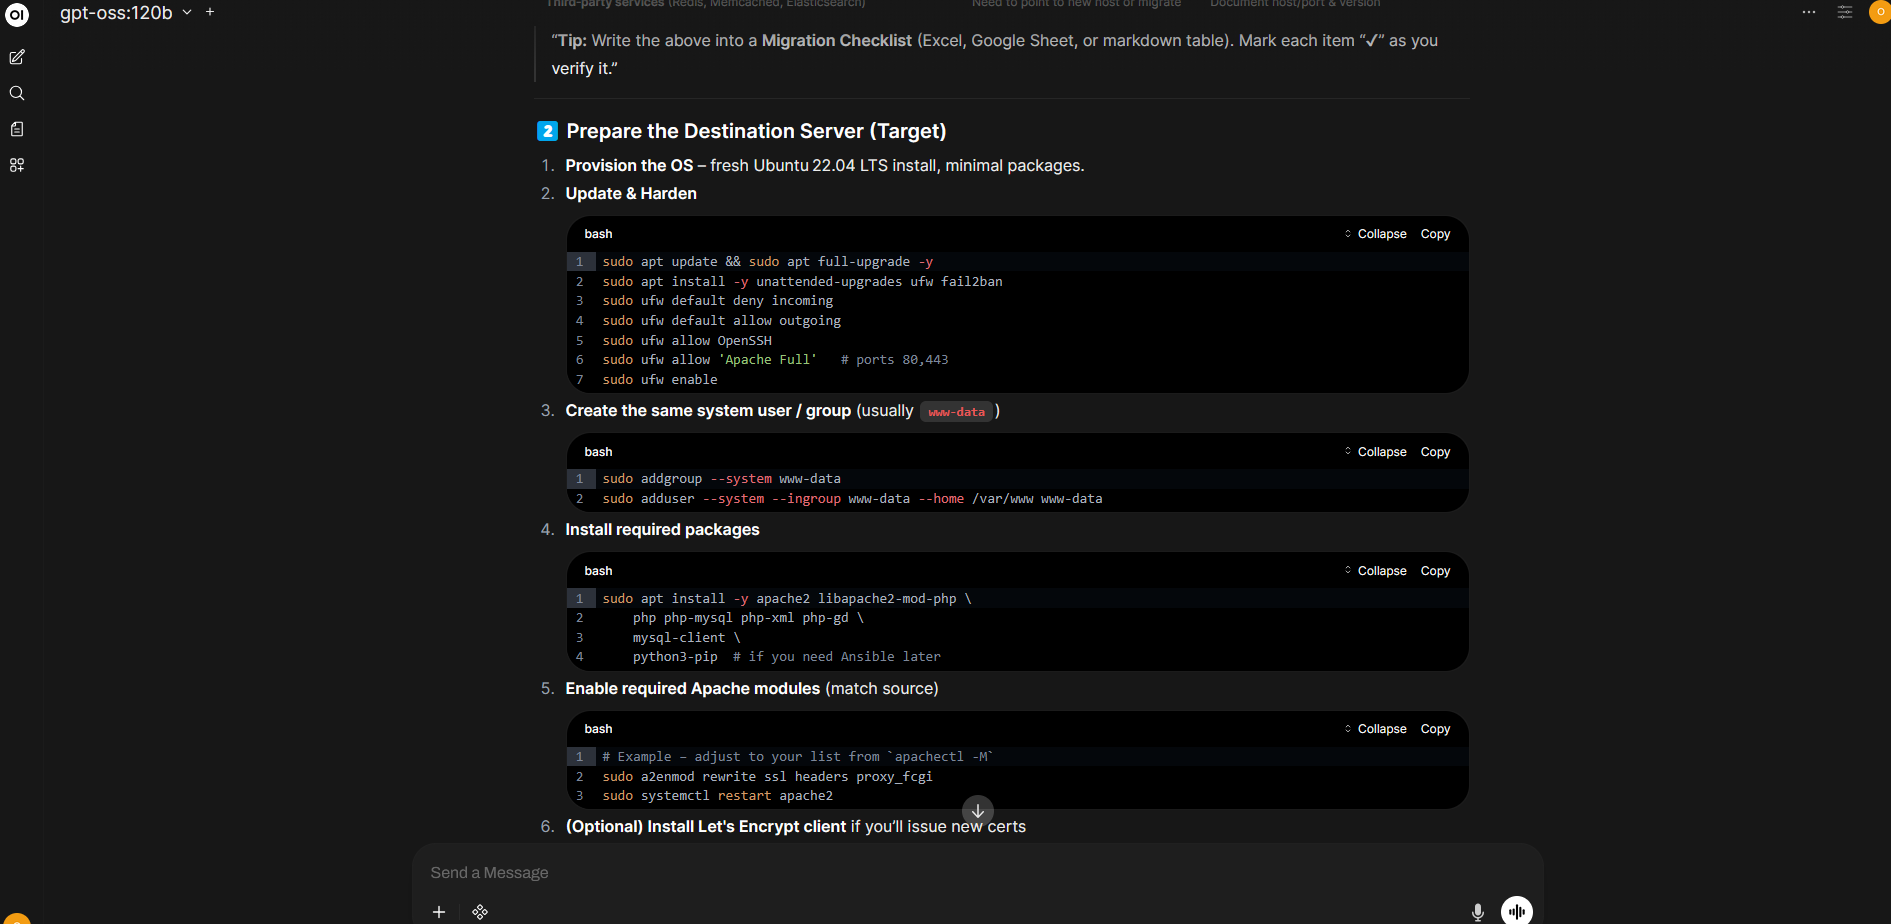Copy the Install required packages code
1891x924 pixels.
click(x=1435, y=571)
